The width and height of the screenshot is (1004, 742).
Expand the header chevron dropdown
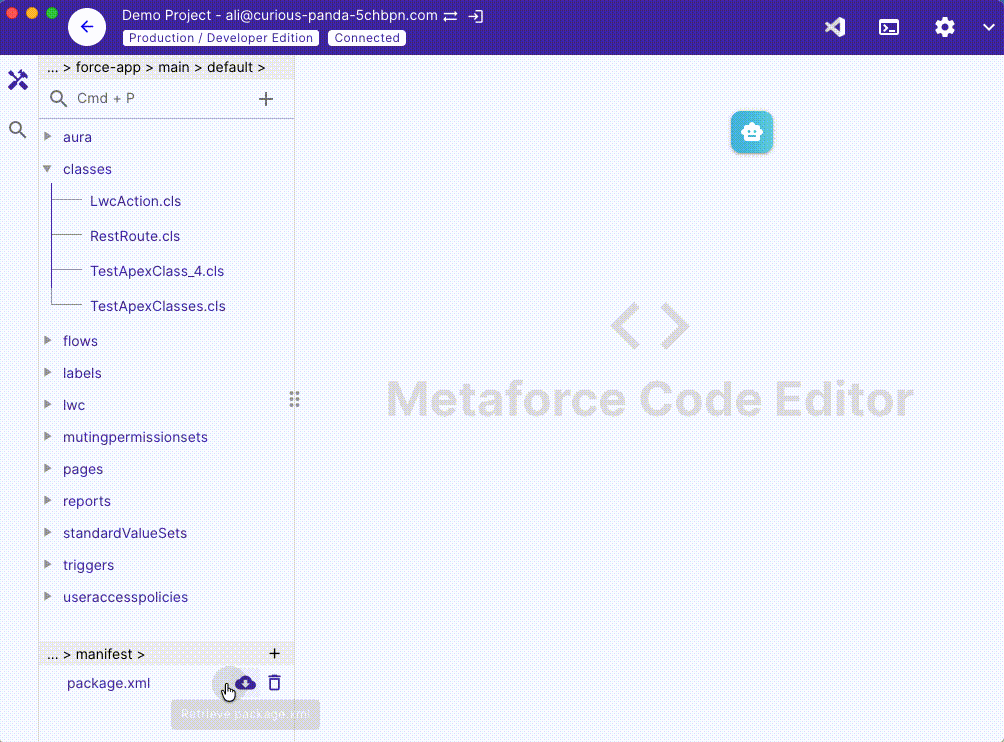click(x=989, y=28)
